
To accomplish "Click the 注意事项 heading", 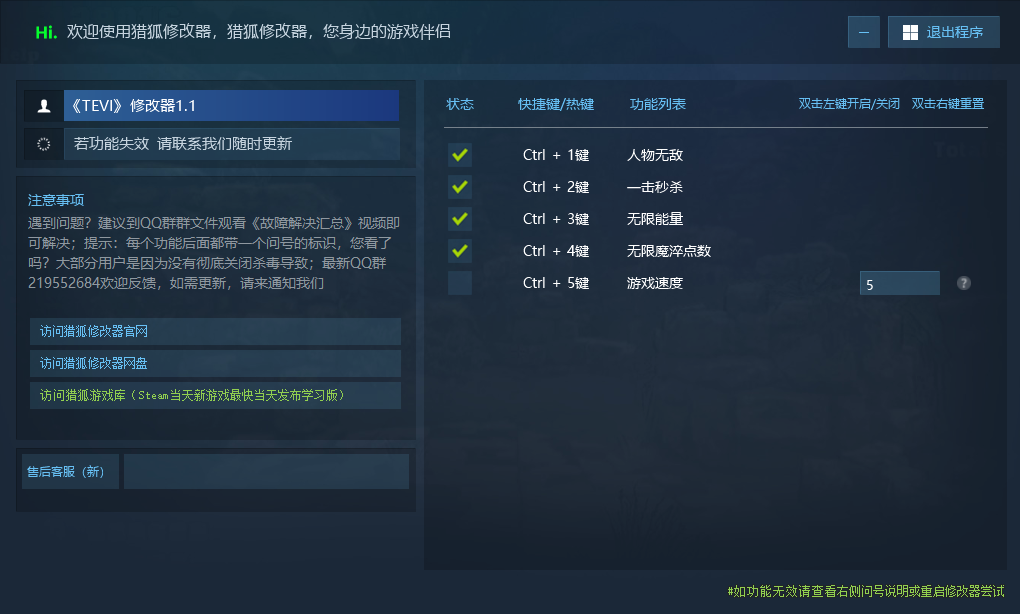I will [x=56, y=200].
